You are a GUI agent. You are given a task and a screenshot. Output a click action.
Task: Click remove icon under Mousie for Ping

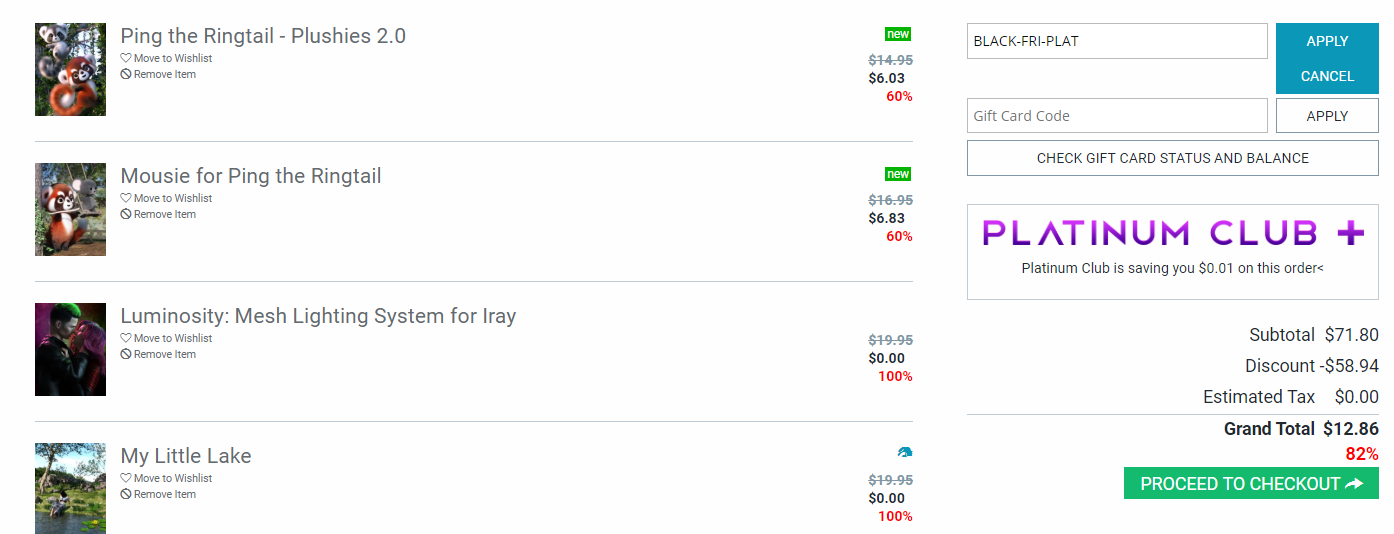pyautogui.click(x=126, y=214)
